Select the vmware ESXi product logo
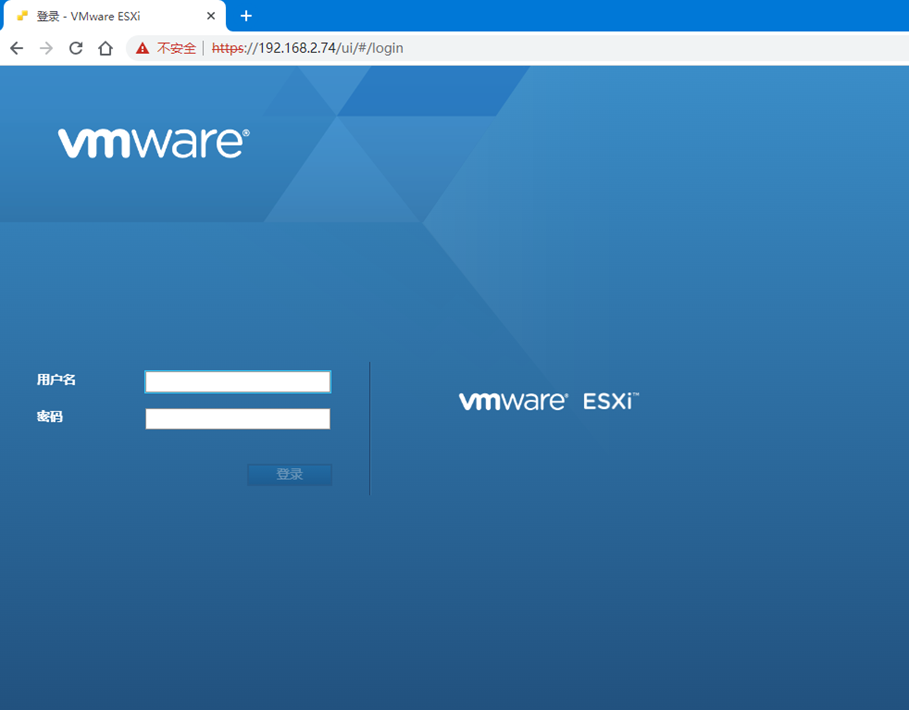Image resolution: width=909 pixels, height=710 pixels. point(548,401)
